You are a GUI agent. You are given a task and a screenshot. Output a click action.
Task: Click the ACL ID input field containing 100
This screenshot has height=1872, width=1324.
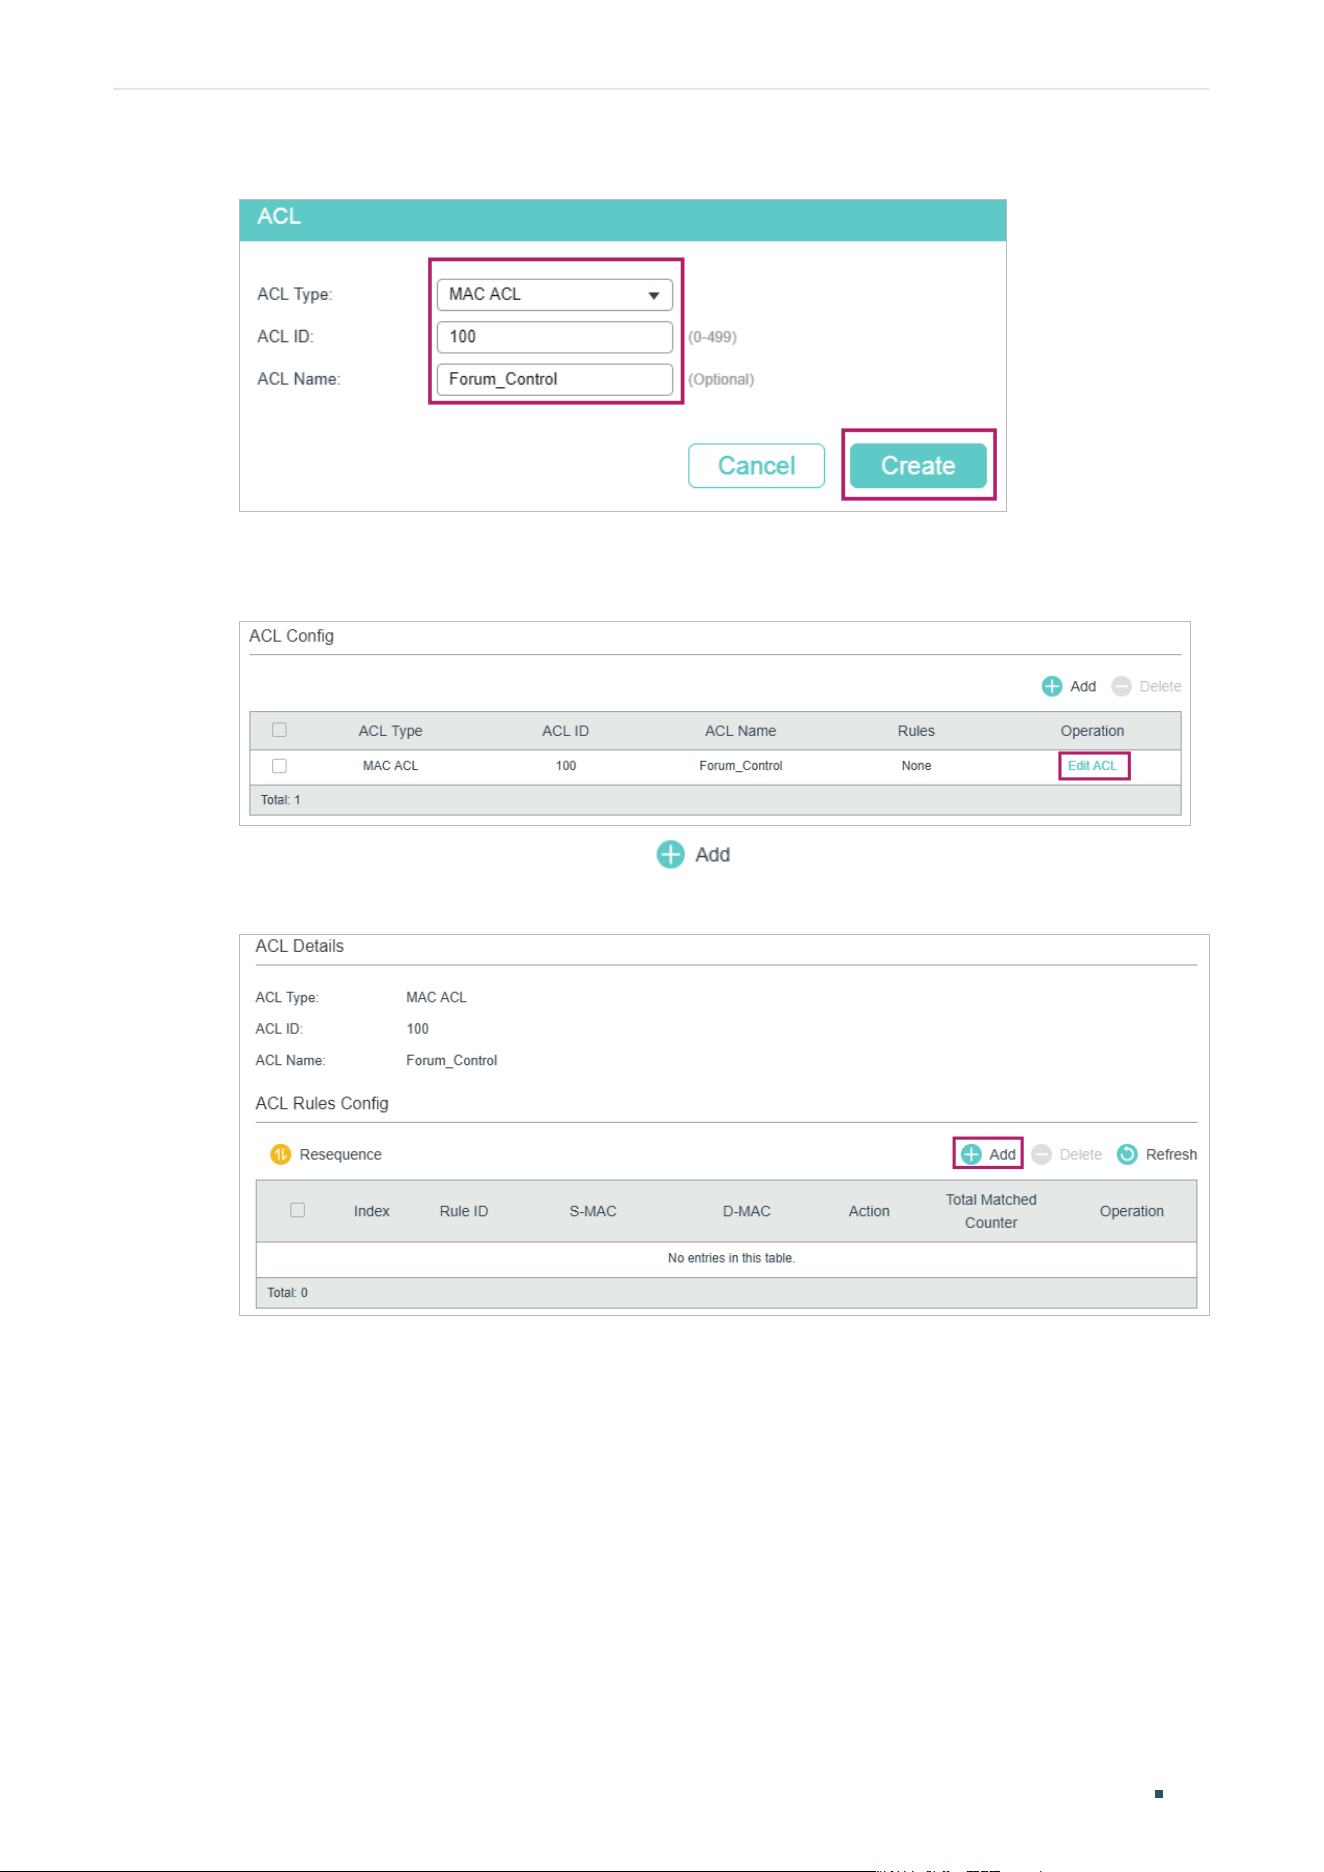[x=554, y=337]
